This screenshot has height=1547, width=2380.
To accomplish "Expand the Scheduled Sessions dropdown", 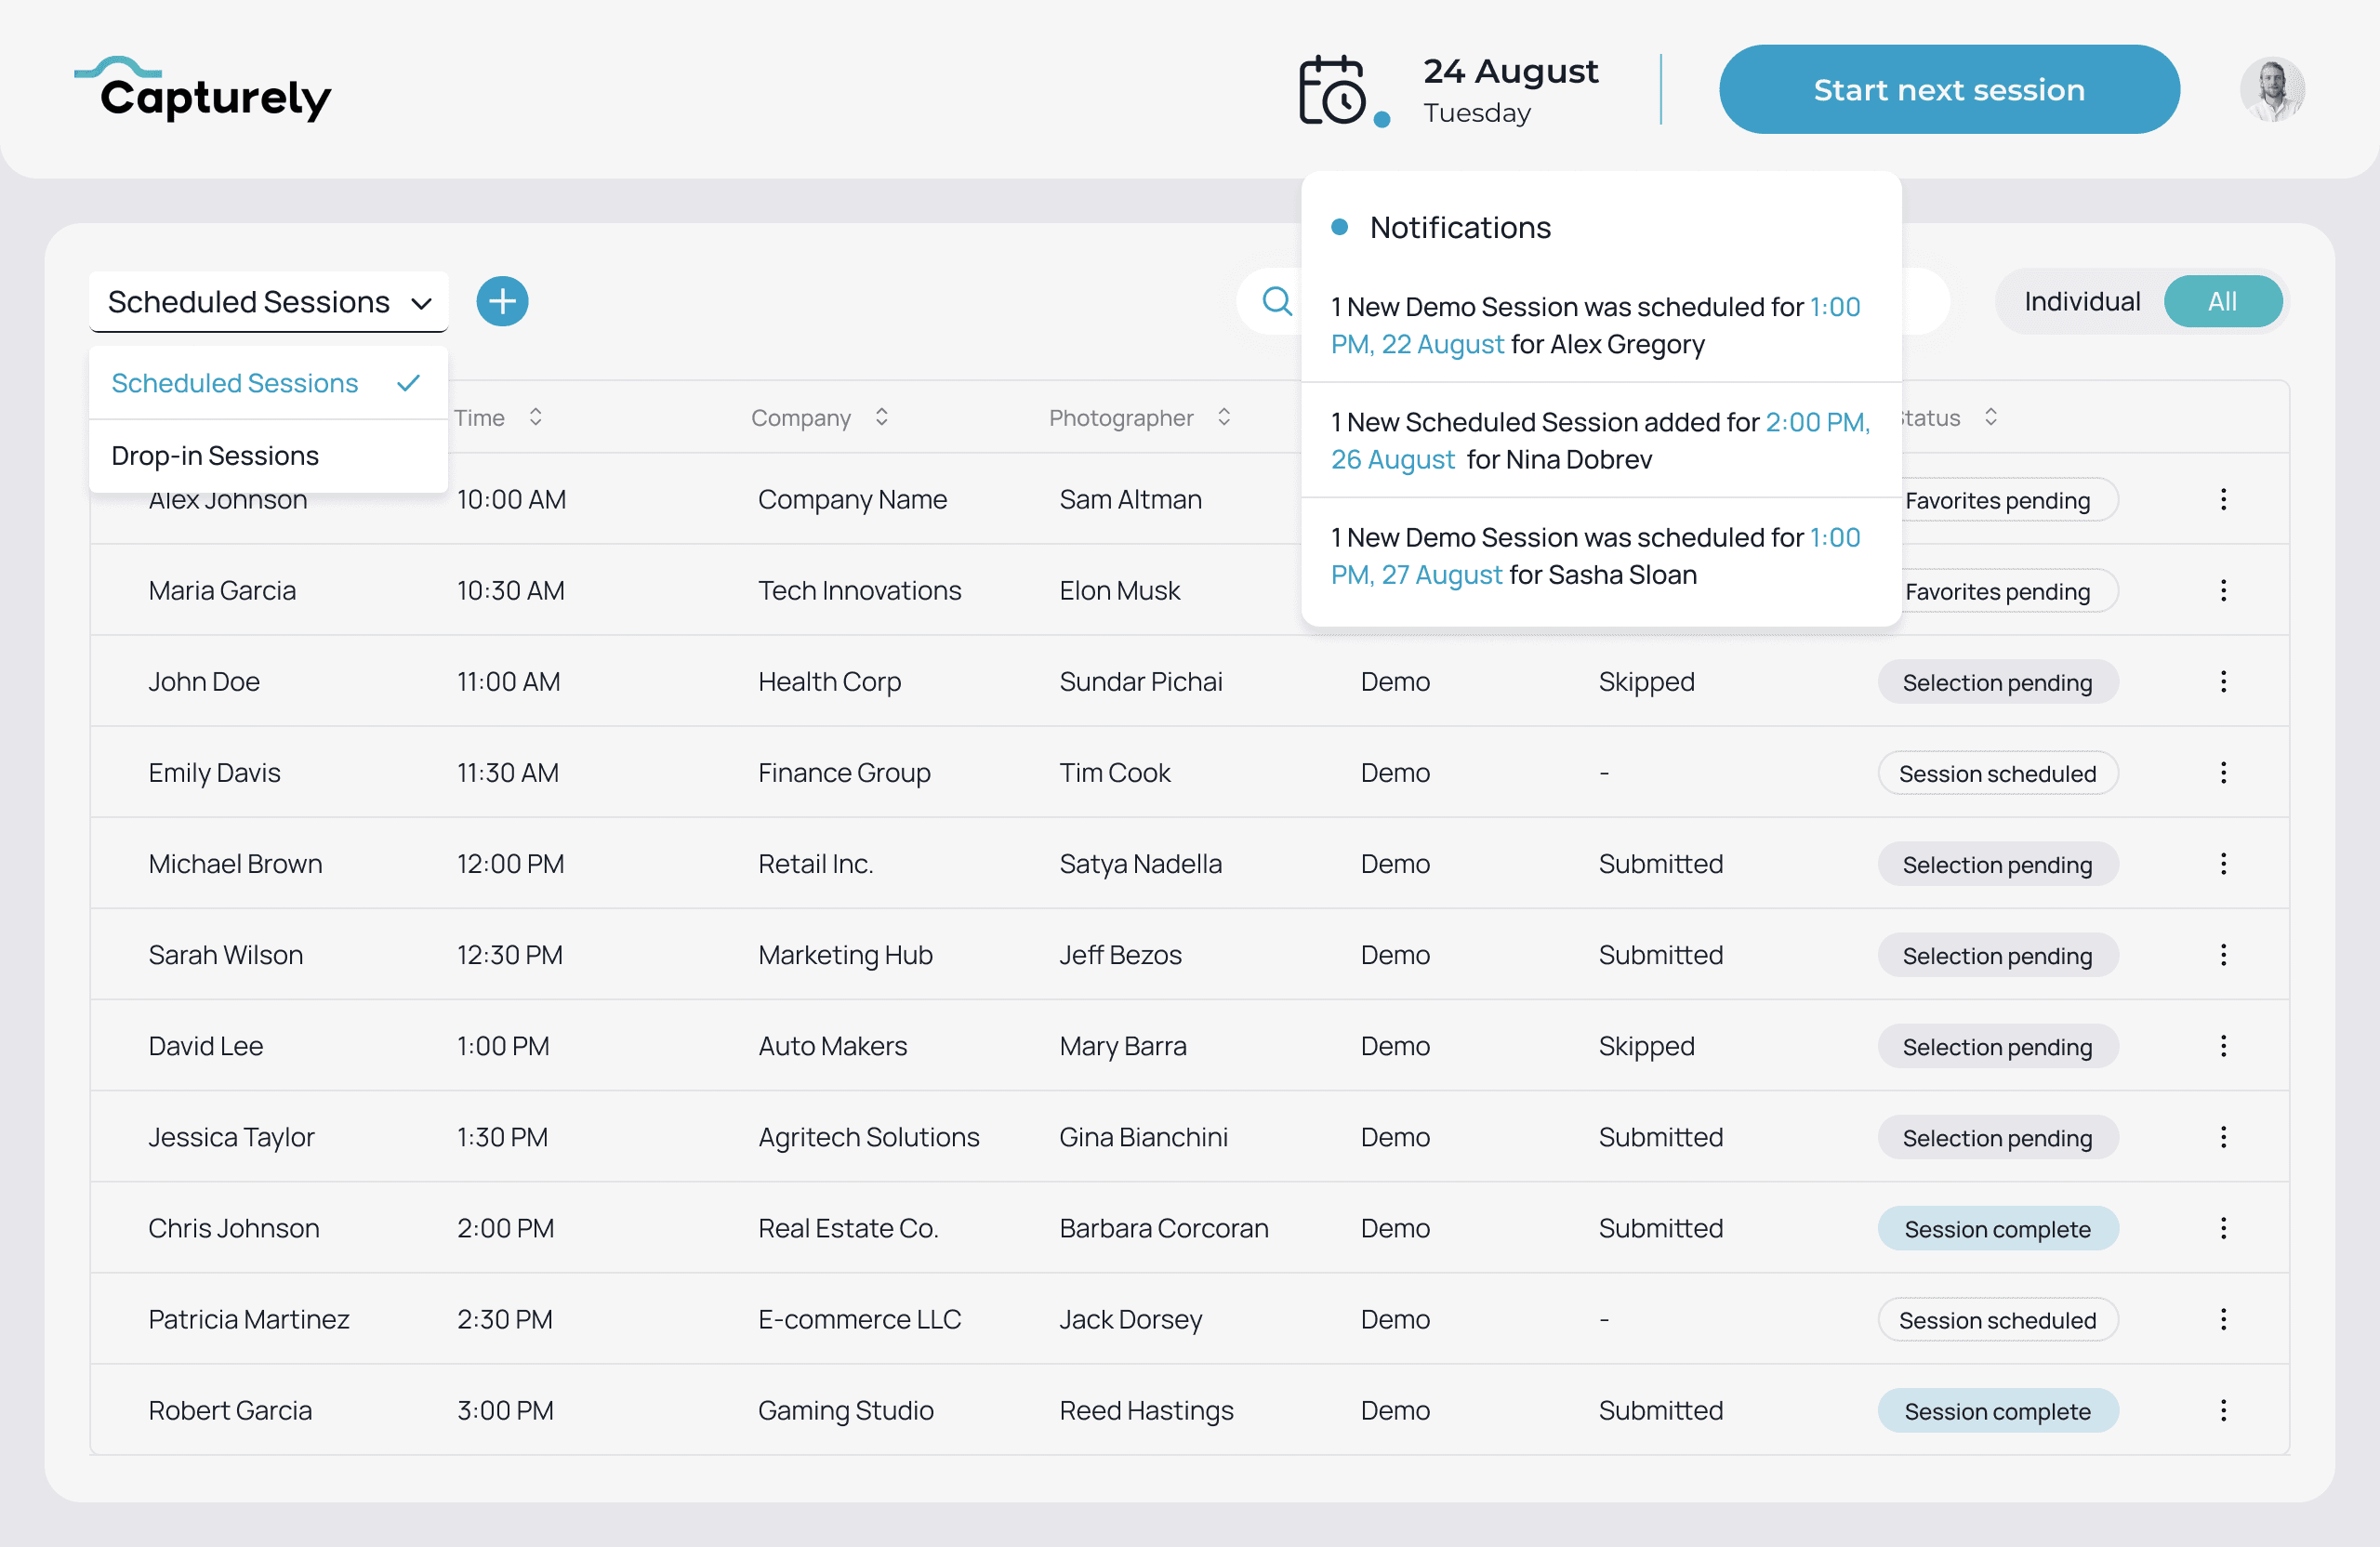I will pos(268,301).
